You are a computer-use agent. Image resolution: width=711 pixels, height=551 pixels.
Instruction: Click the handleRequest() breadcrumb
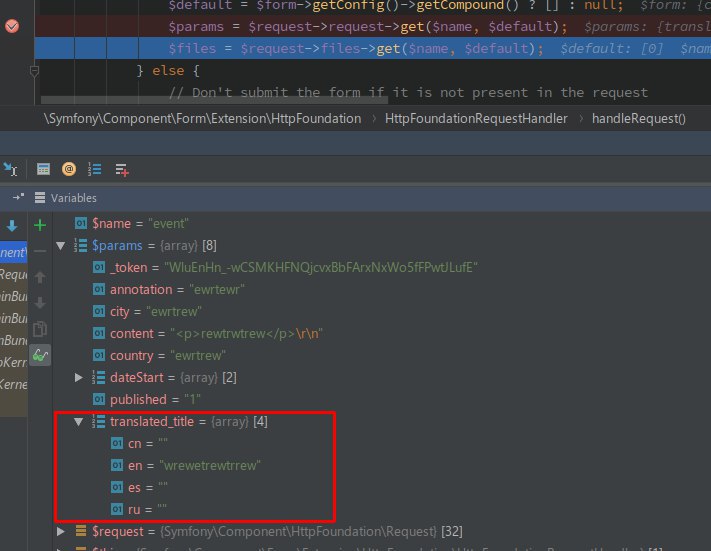point(639,119)
